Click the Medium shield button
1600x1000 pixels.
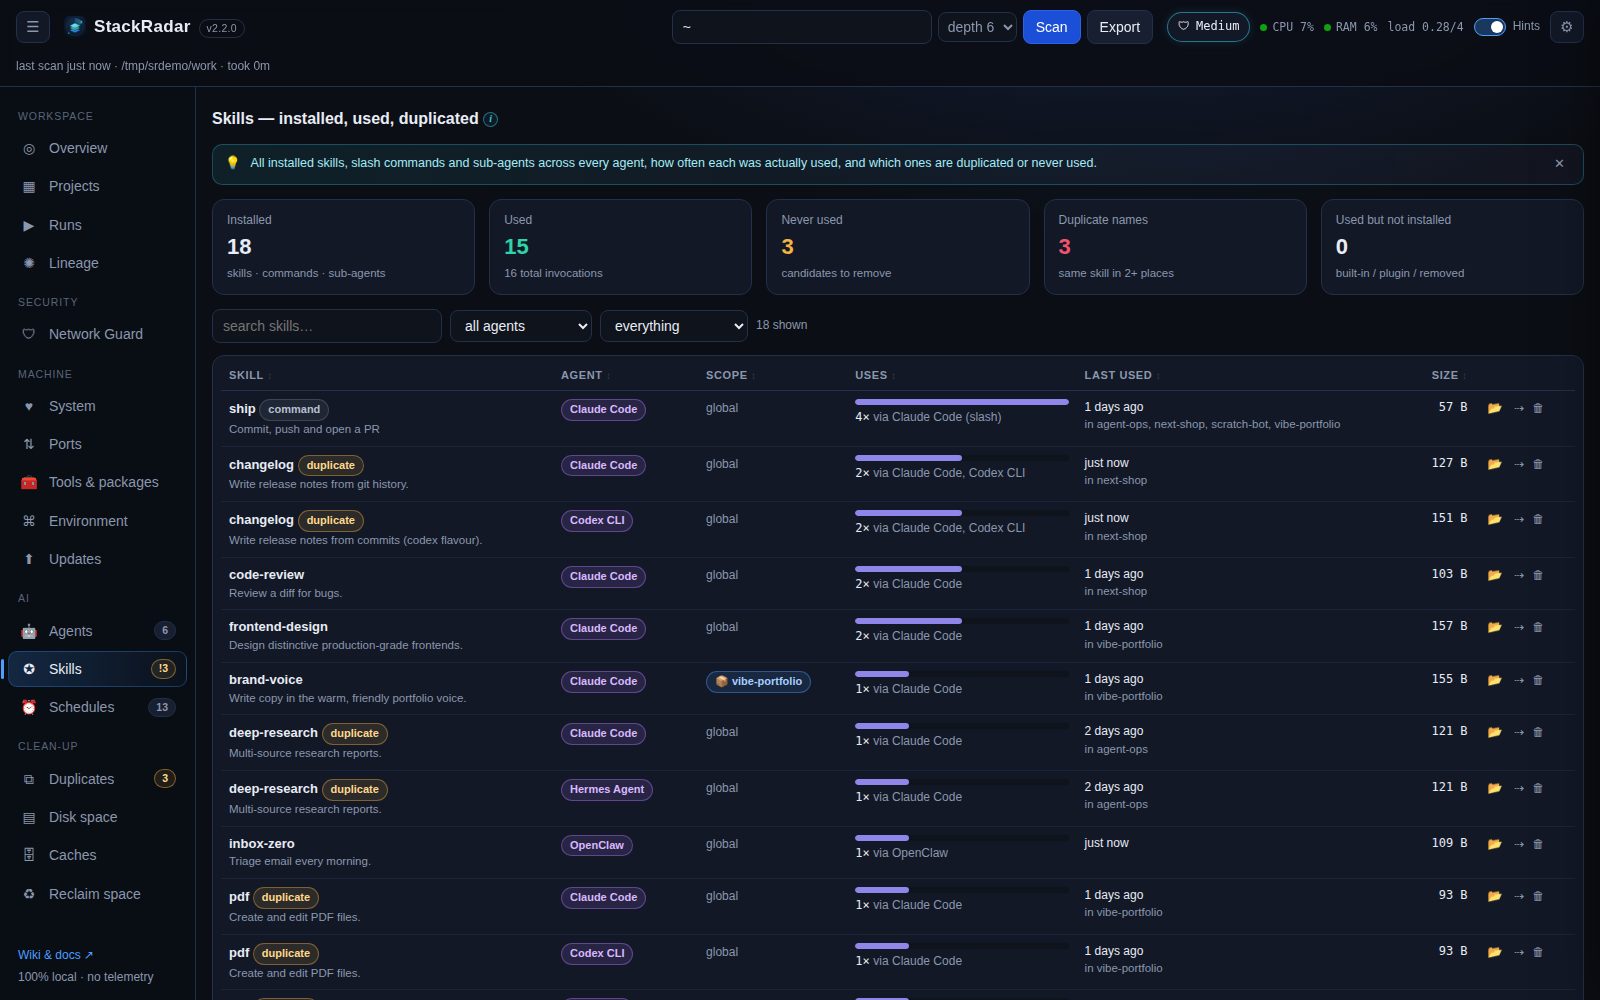(1208, 27)
